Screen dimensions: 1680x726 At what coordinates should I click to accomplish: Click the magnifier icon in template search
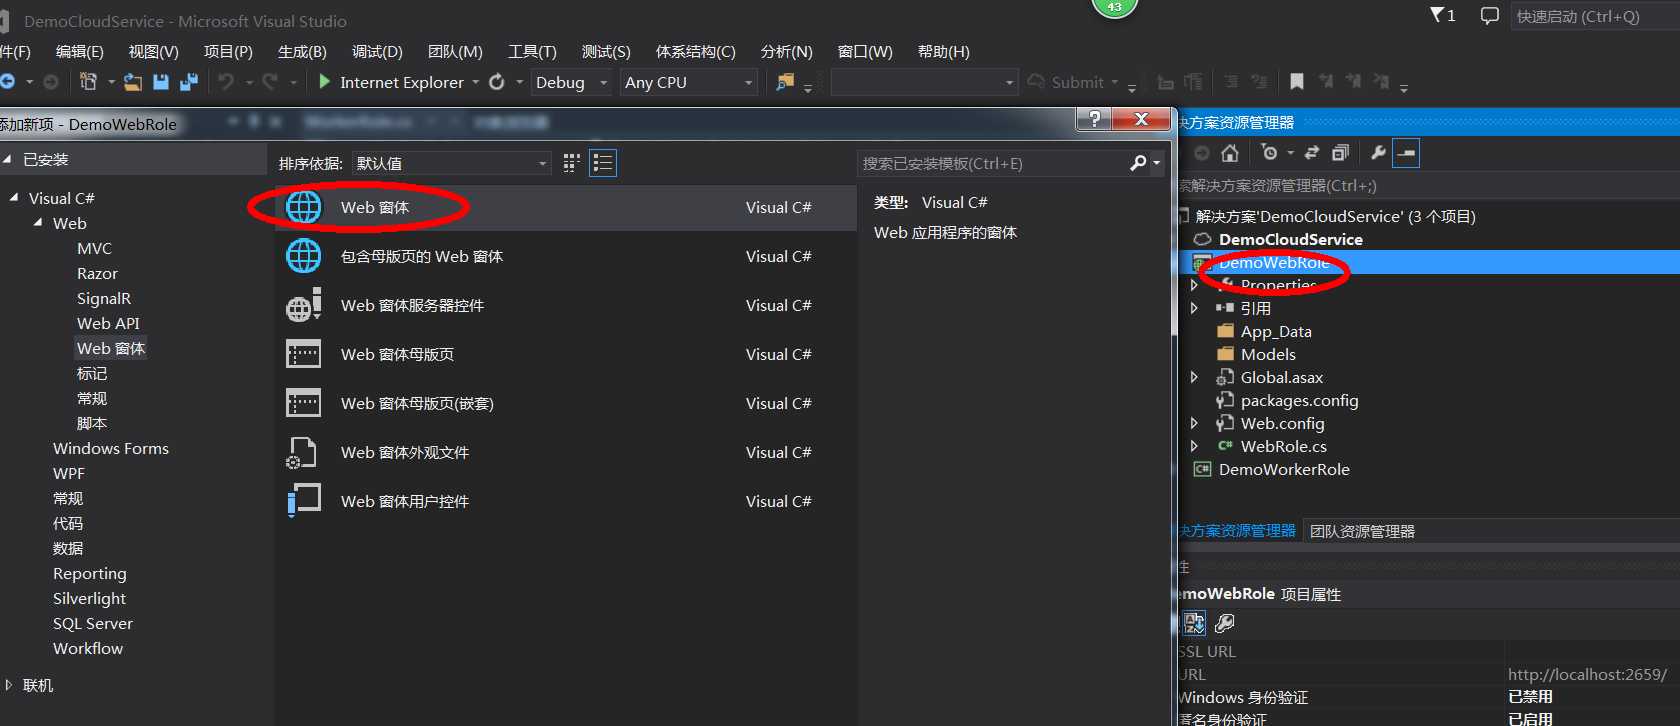1138,163
